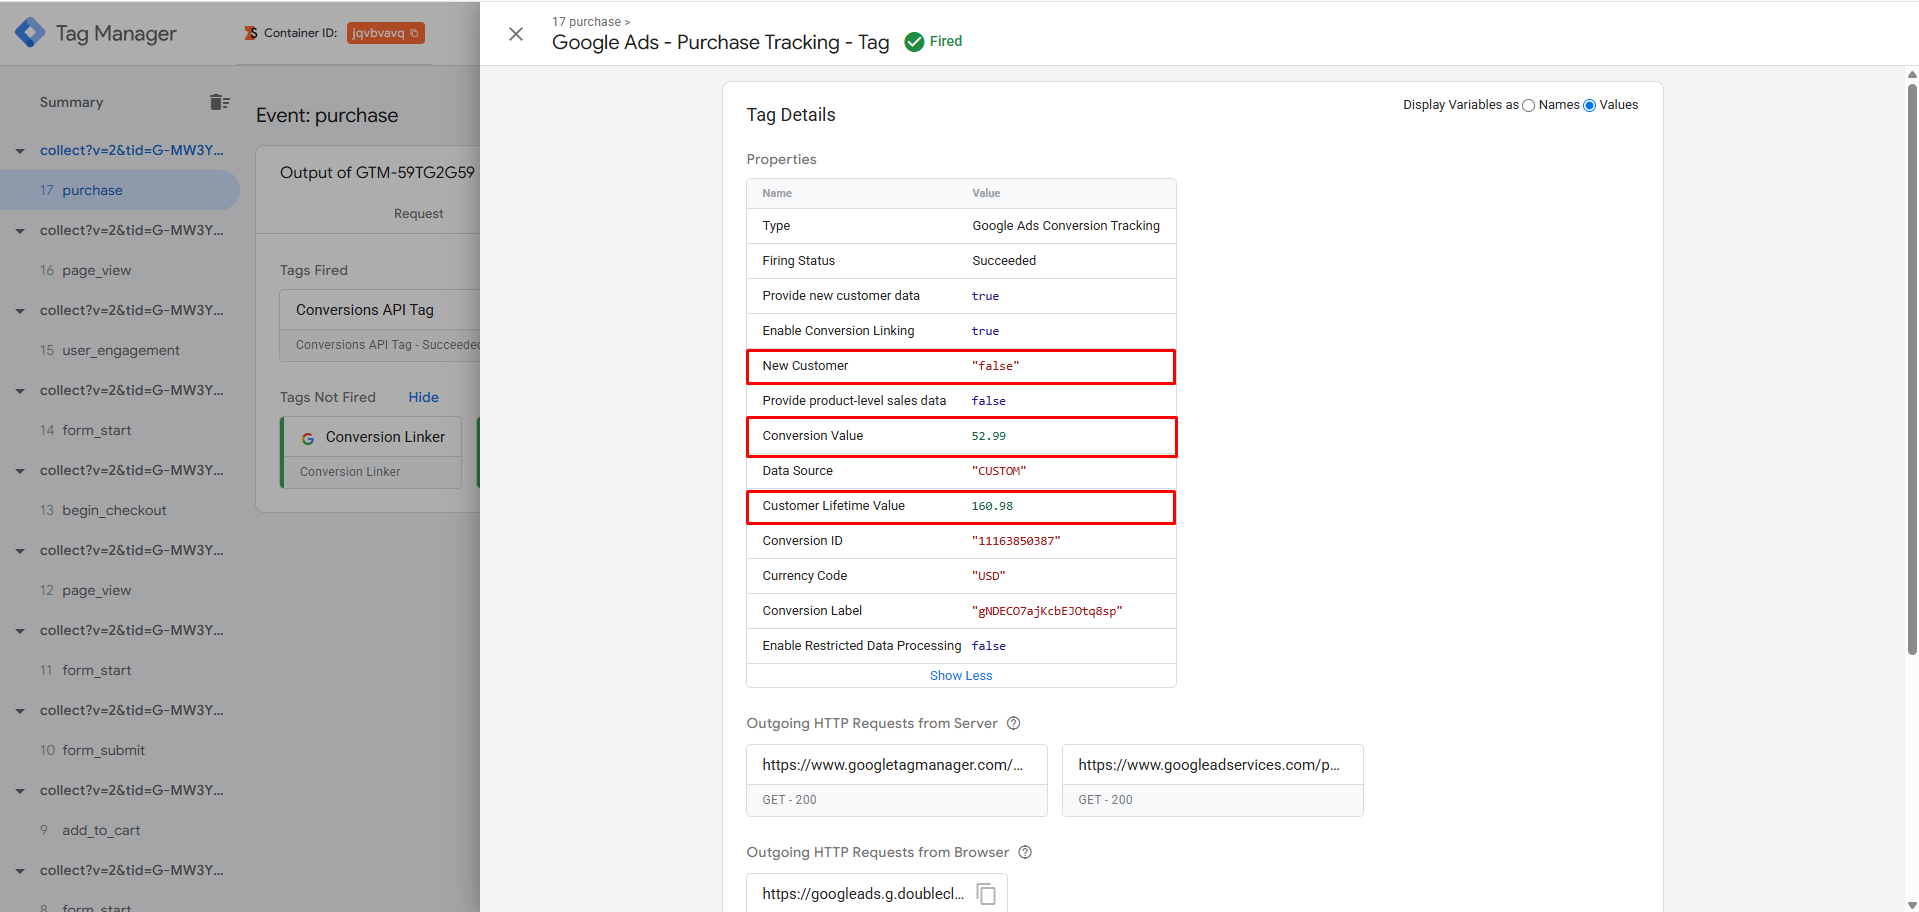The image size is (1919, 912).
Task: Click Hide next to Tags Not Fired
Action: (x=423, y=397)
